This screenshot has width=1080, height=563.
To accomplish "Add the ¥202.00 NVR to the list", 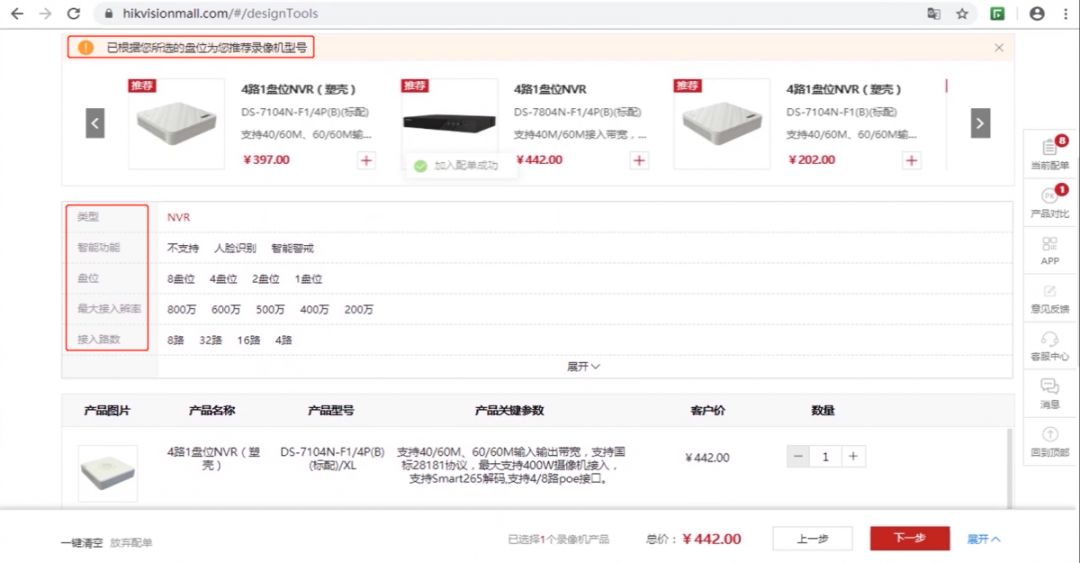I will [911, 161].
